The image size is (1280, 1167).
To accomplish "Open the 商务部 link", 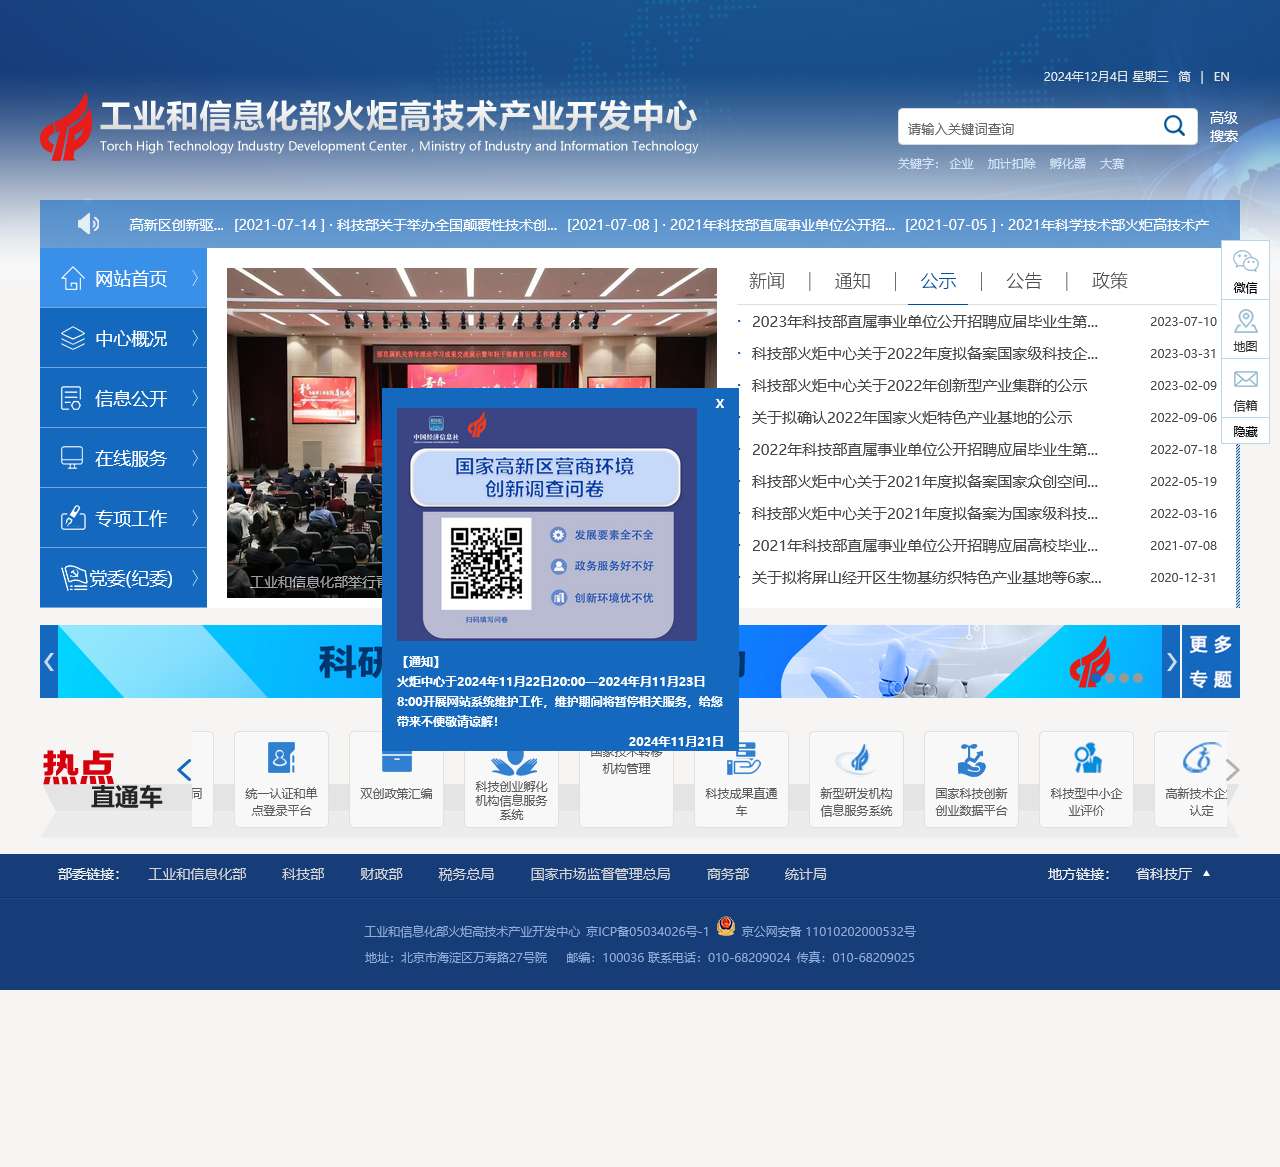I will 728,874.
